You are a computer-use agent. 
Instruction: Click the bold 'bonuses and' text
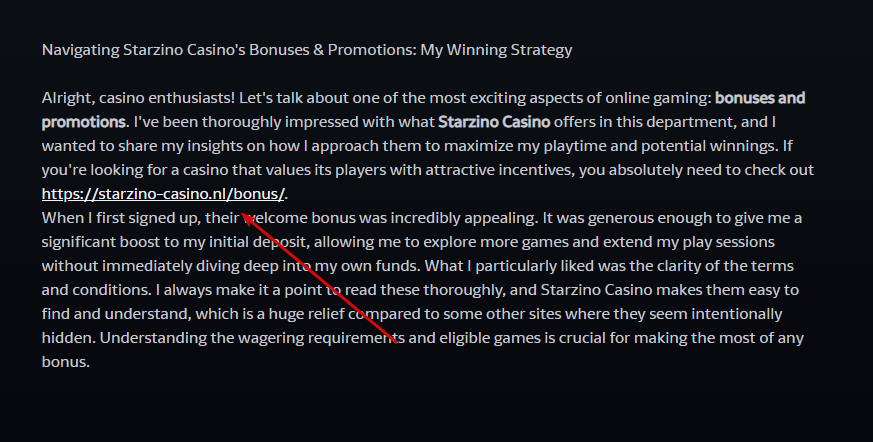pos(760,98)
